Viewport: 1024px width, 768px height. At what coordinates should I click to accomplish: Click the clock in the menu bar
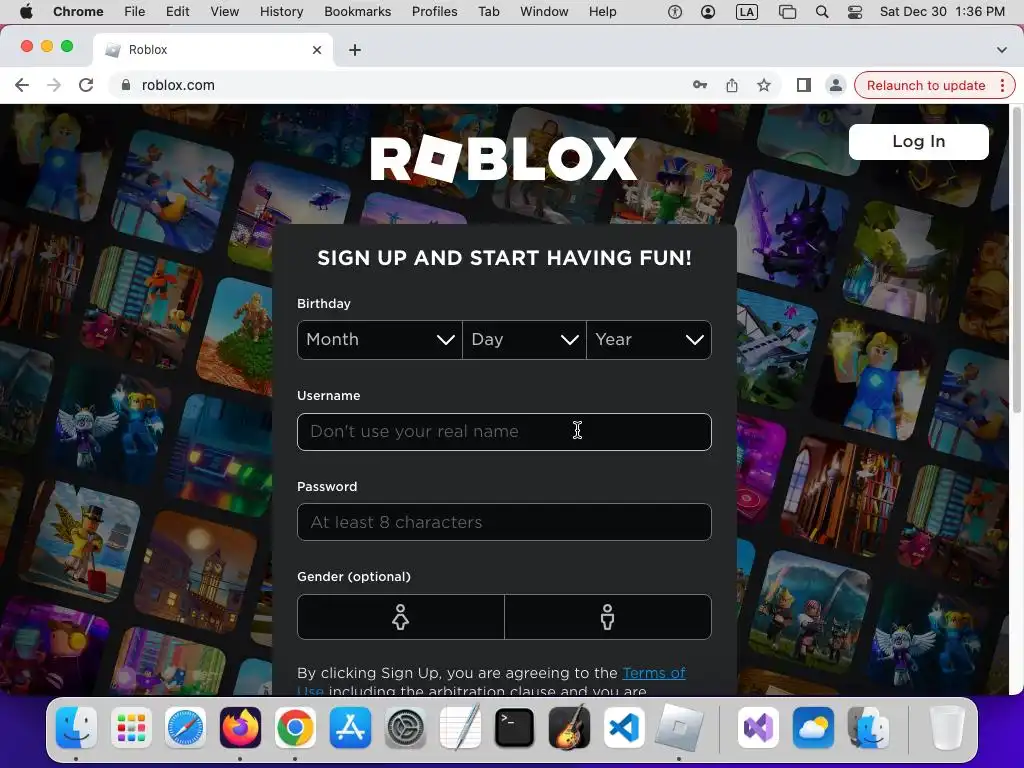(x=942, y=12)
